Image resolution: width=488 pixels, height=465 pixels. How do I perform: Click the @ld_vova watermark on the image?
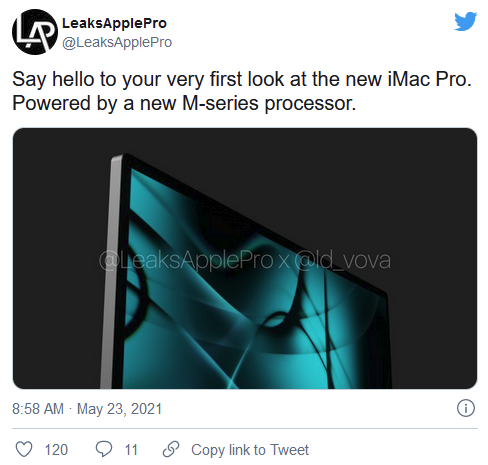343,261
